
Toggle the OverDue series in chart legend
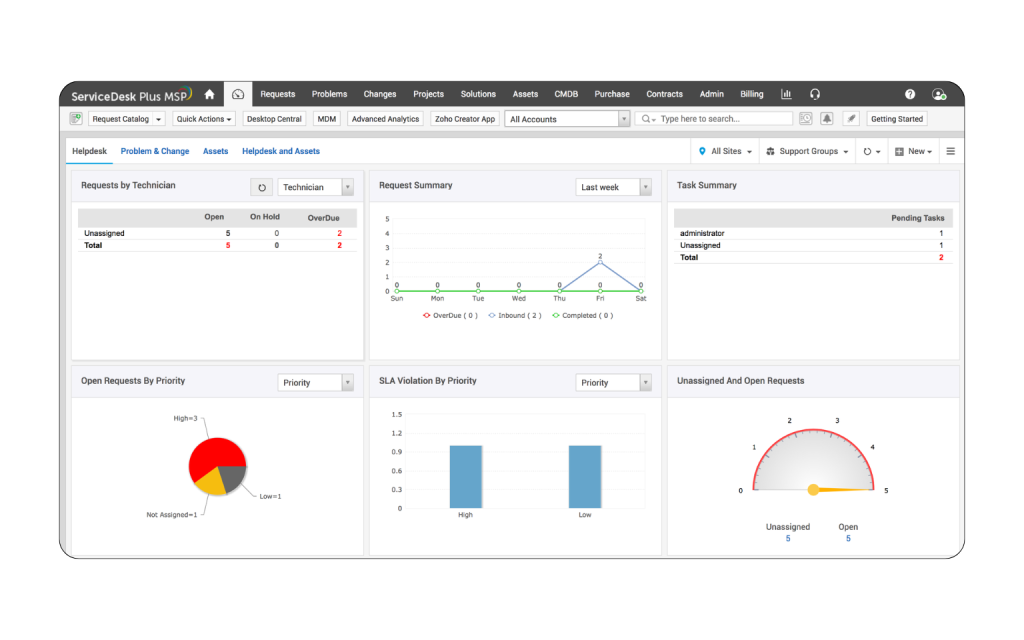pos(450,316)
